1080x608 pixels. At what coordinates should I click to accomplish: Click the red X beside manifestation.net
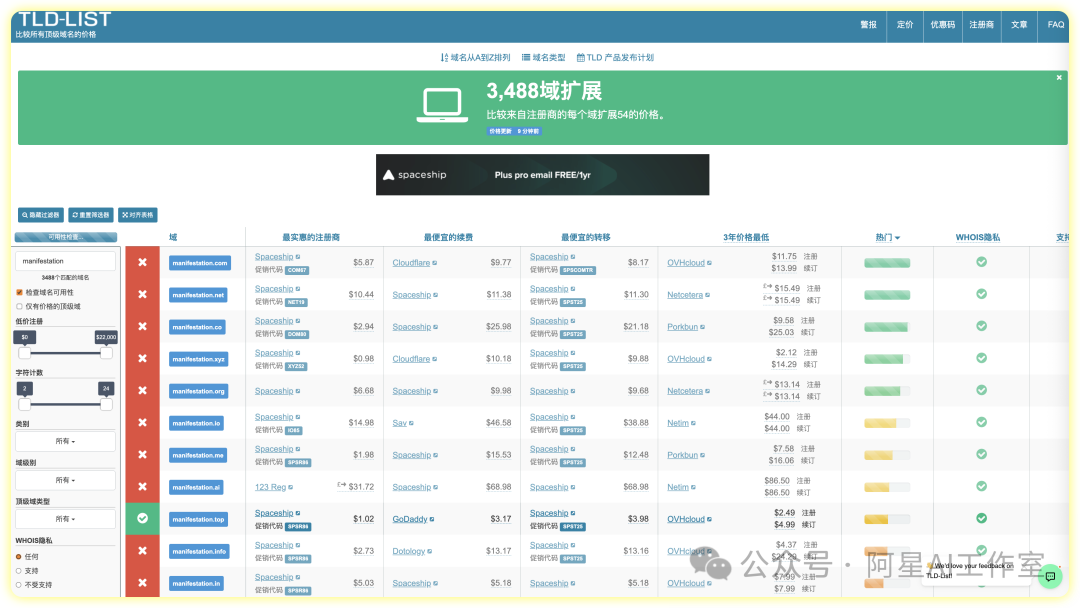coord(143,294)
